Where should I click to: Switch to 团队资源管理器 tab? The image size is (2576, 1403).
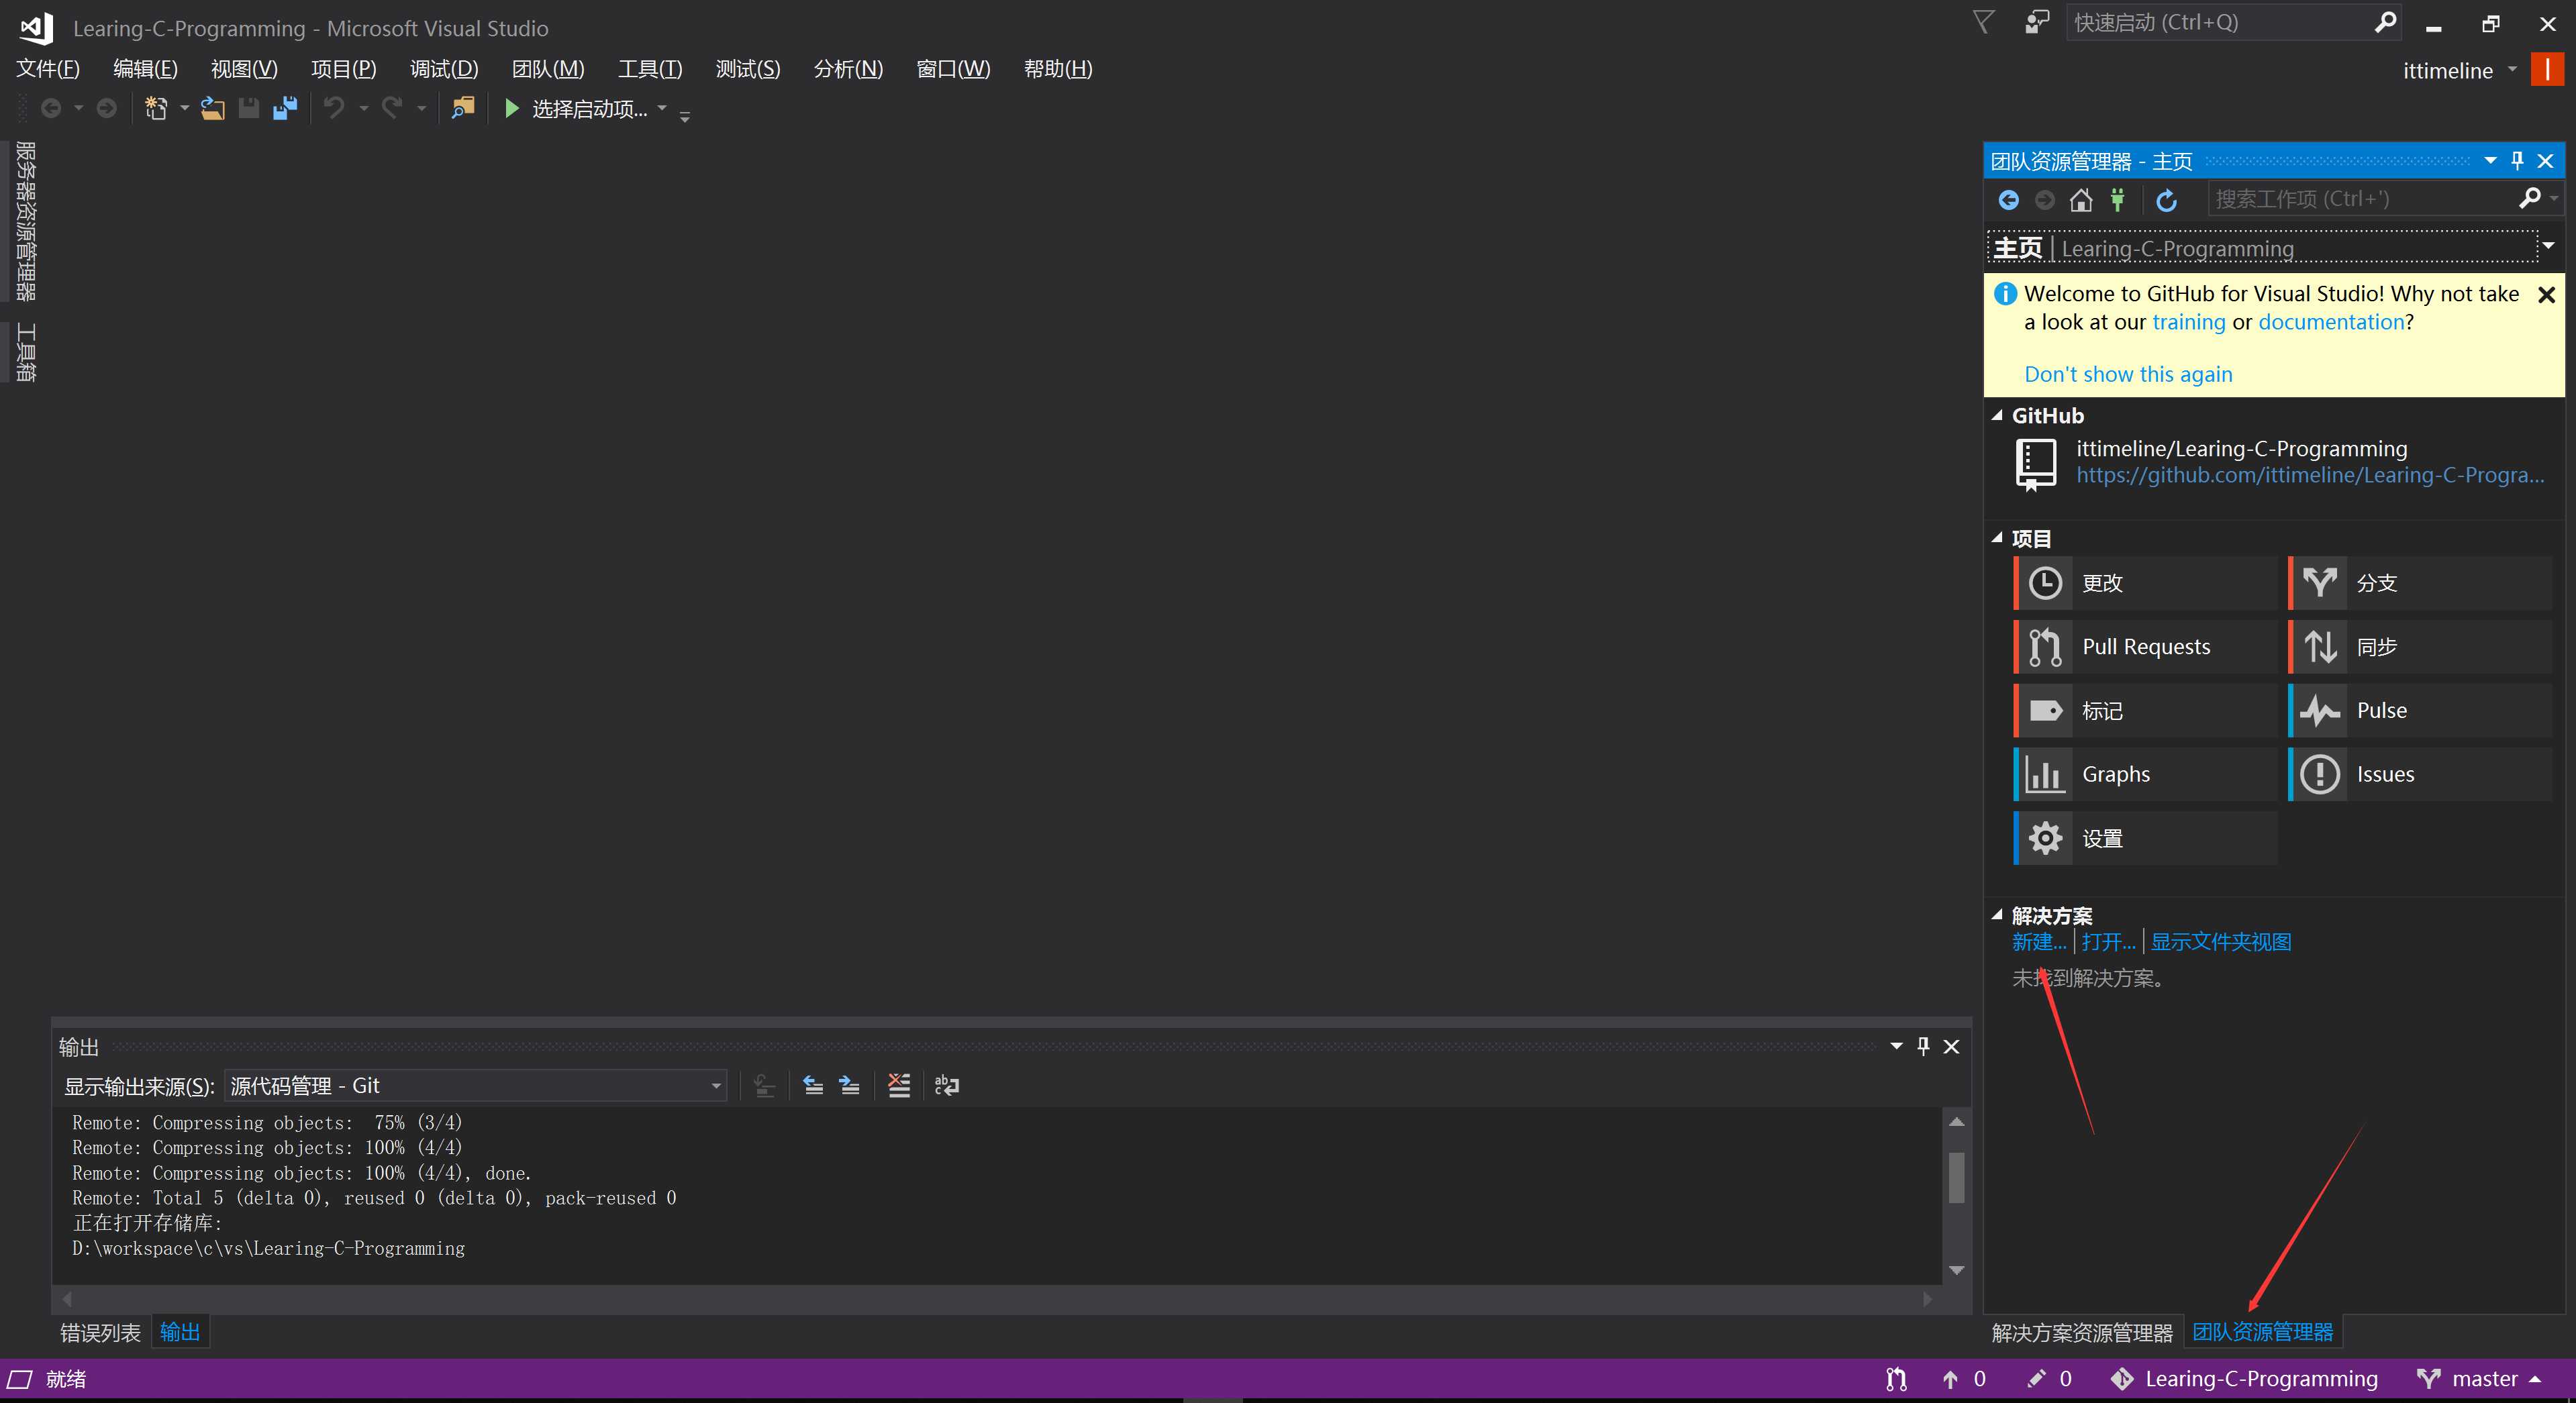2263,1332
